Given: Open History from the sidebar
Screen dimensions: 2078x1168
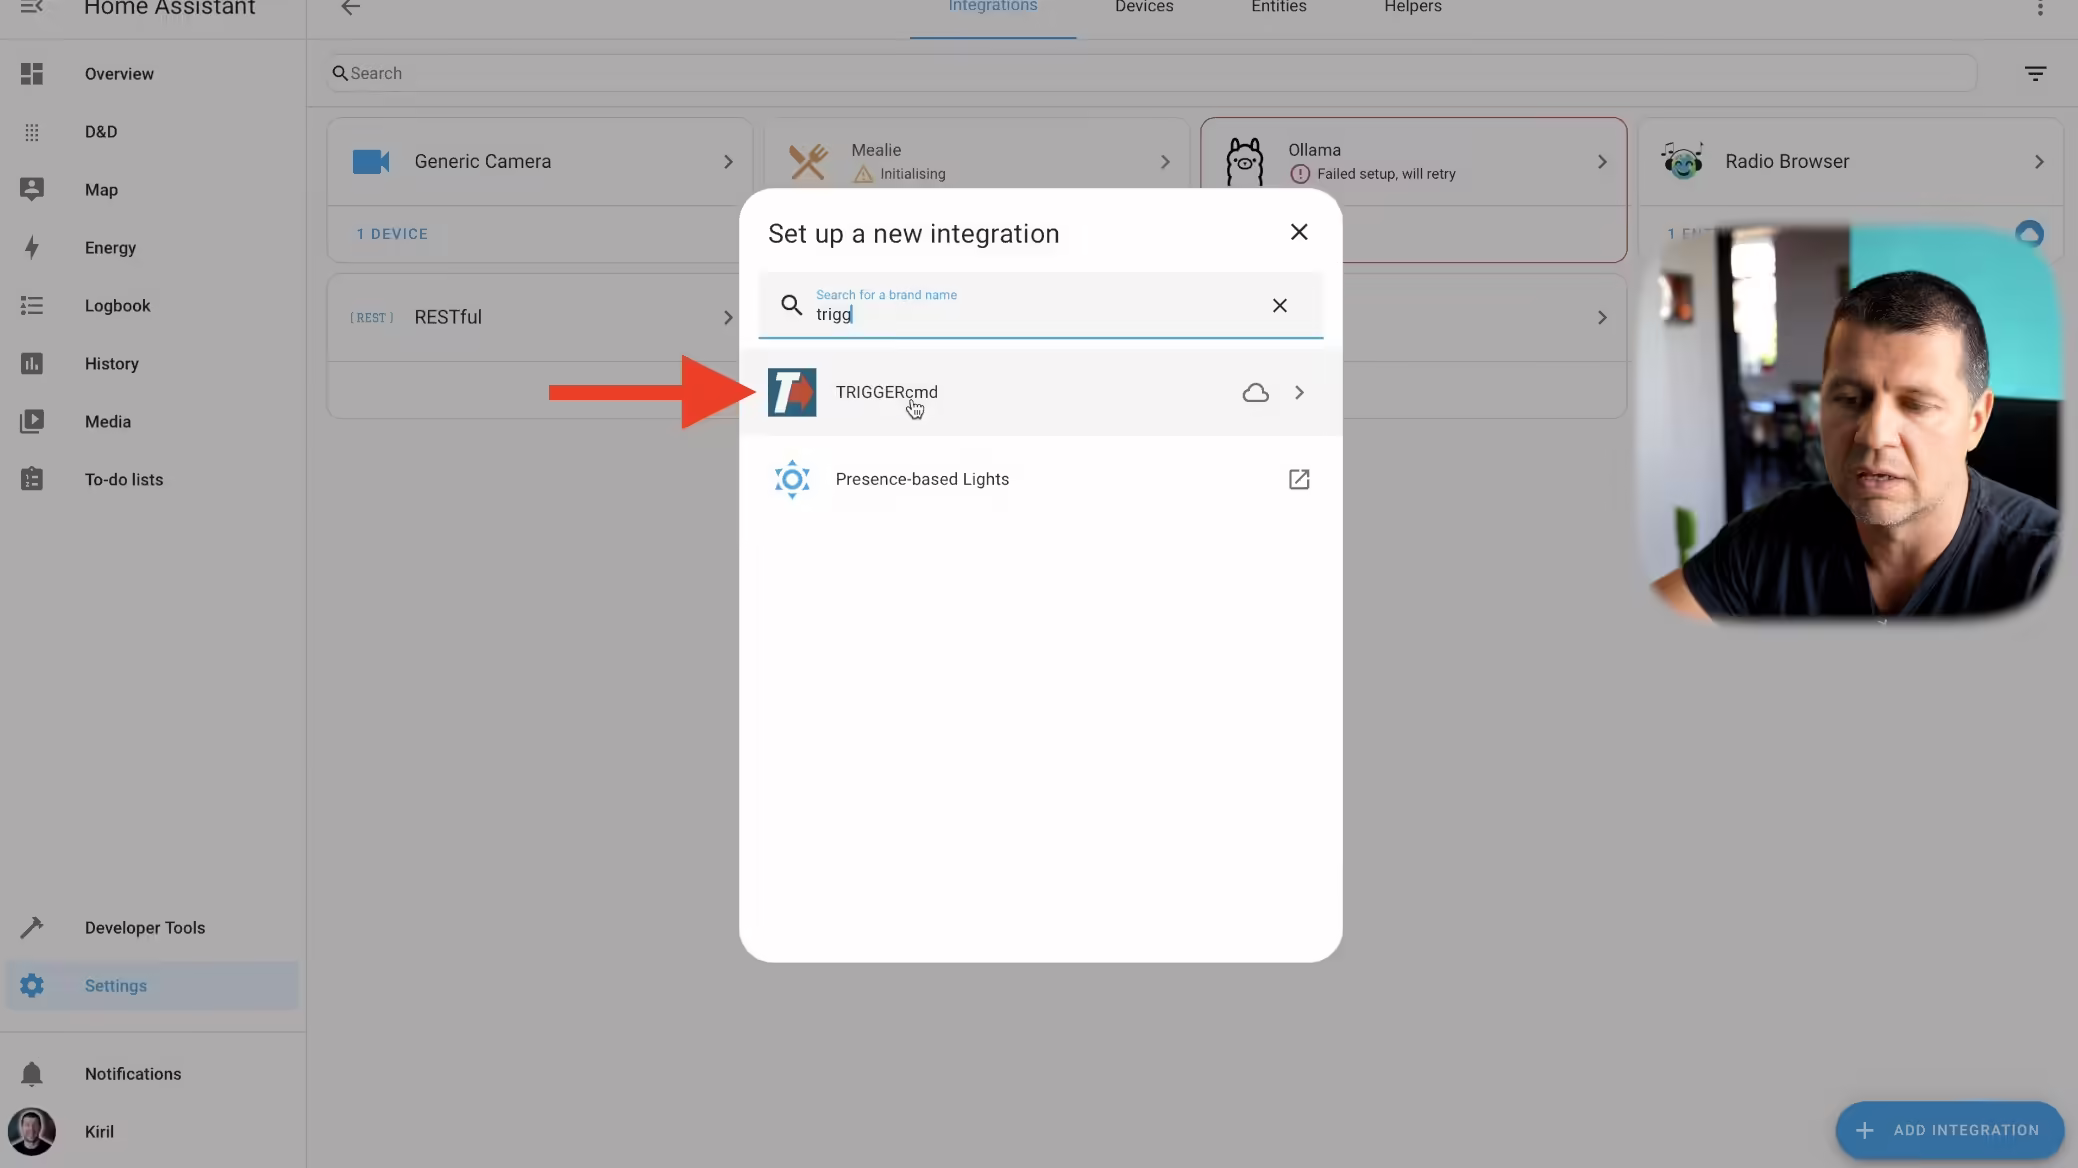Looking at the screenshot, I should (152, 364).
